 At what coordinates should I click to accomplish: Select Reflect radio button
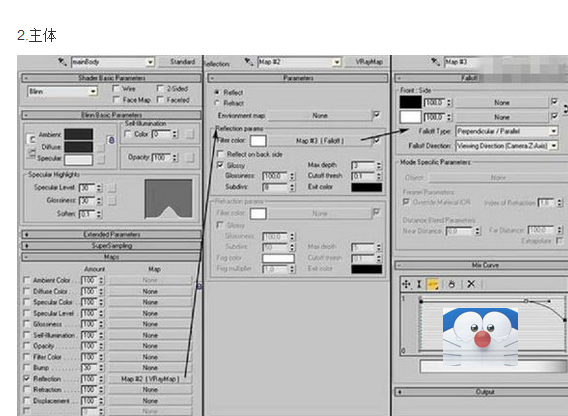pos(217,92)
